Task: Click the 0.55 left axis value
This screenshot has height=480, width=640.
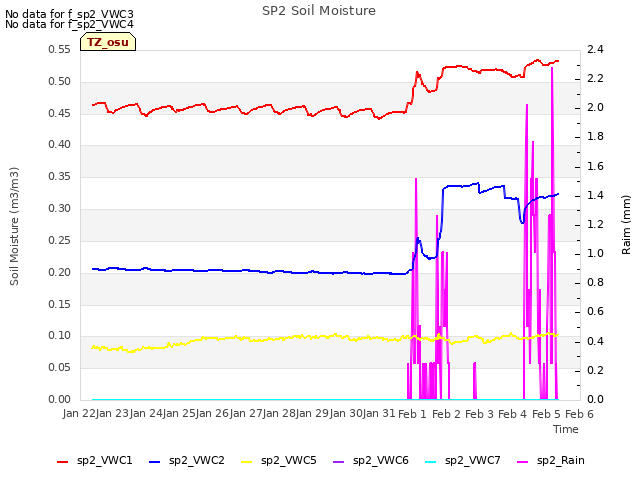Action: [60, 49]
